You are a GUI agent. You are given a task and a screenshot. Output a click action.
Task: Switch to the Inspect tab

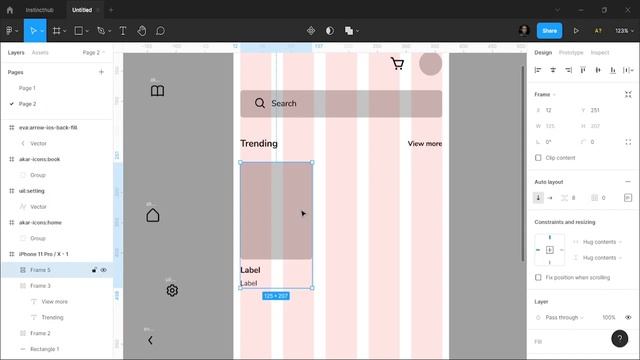tap(600, 52)
